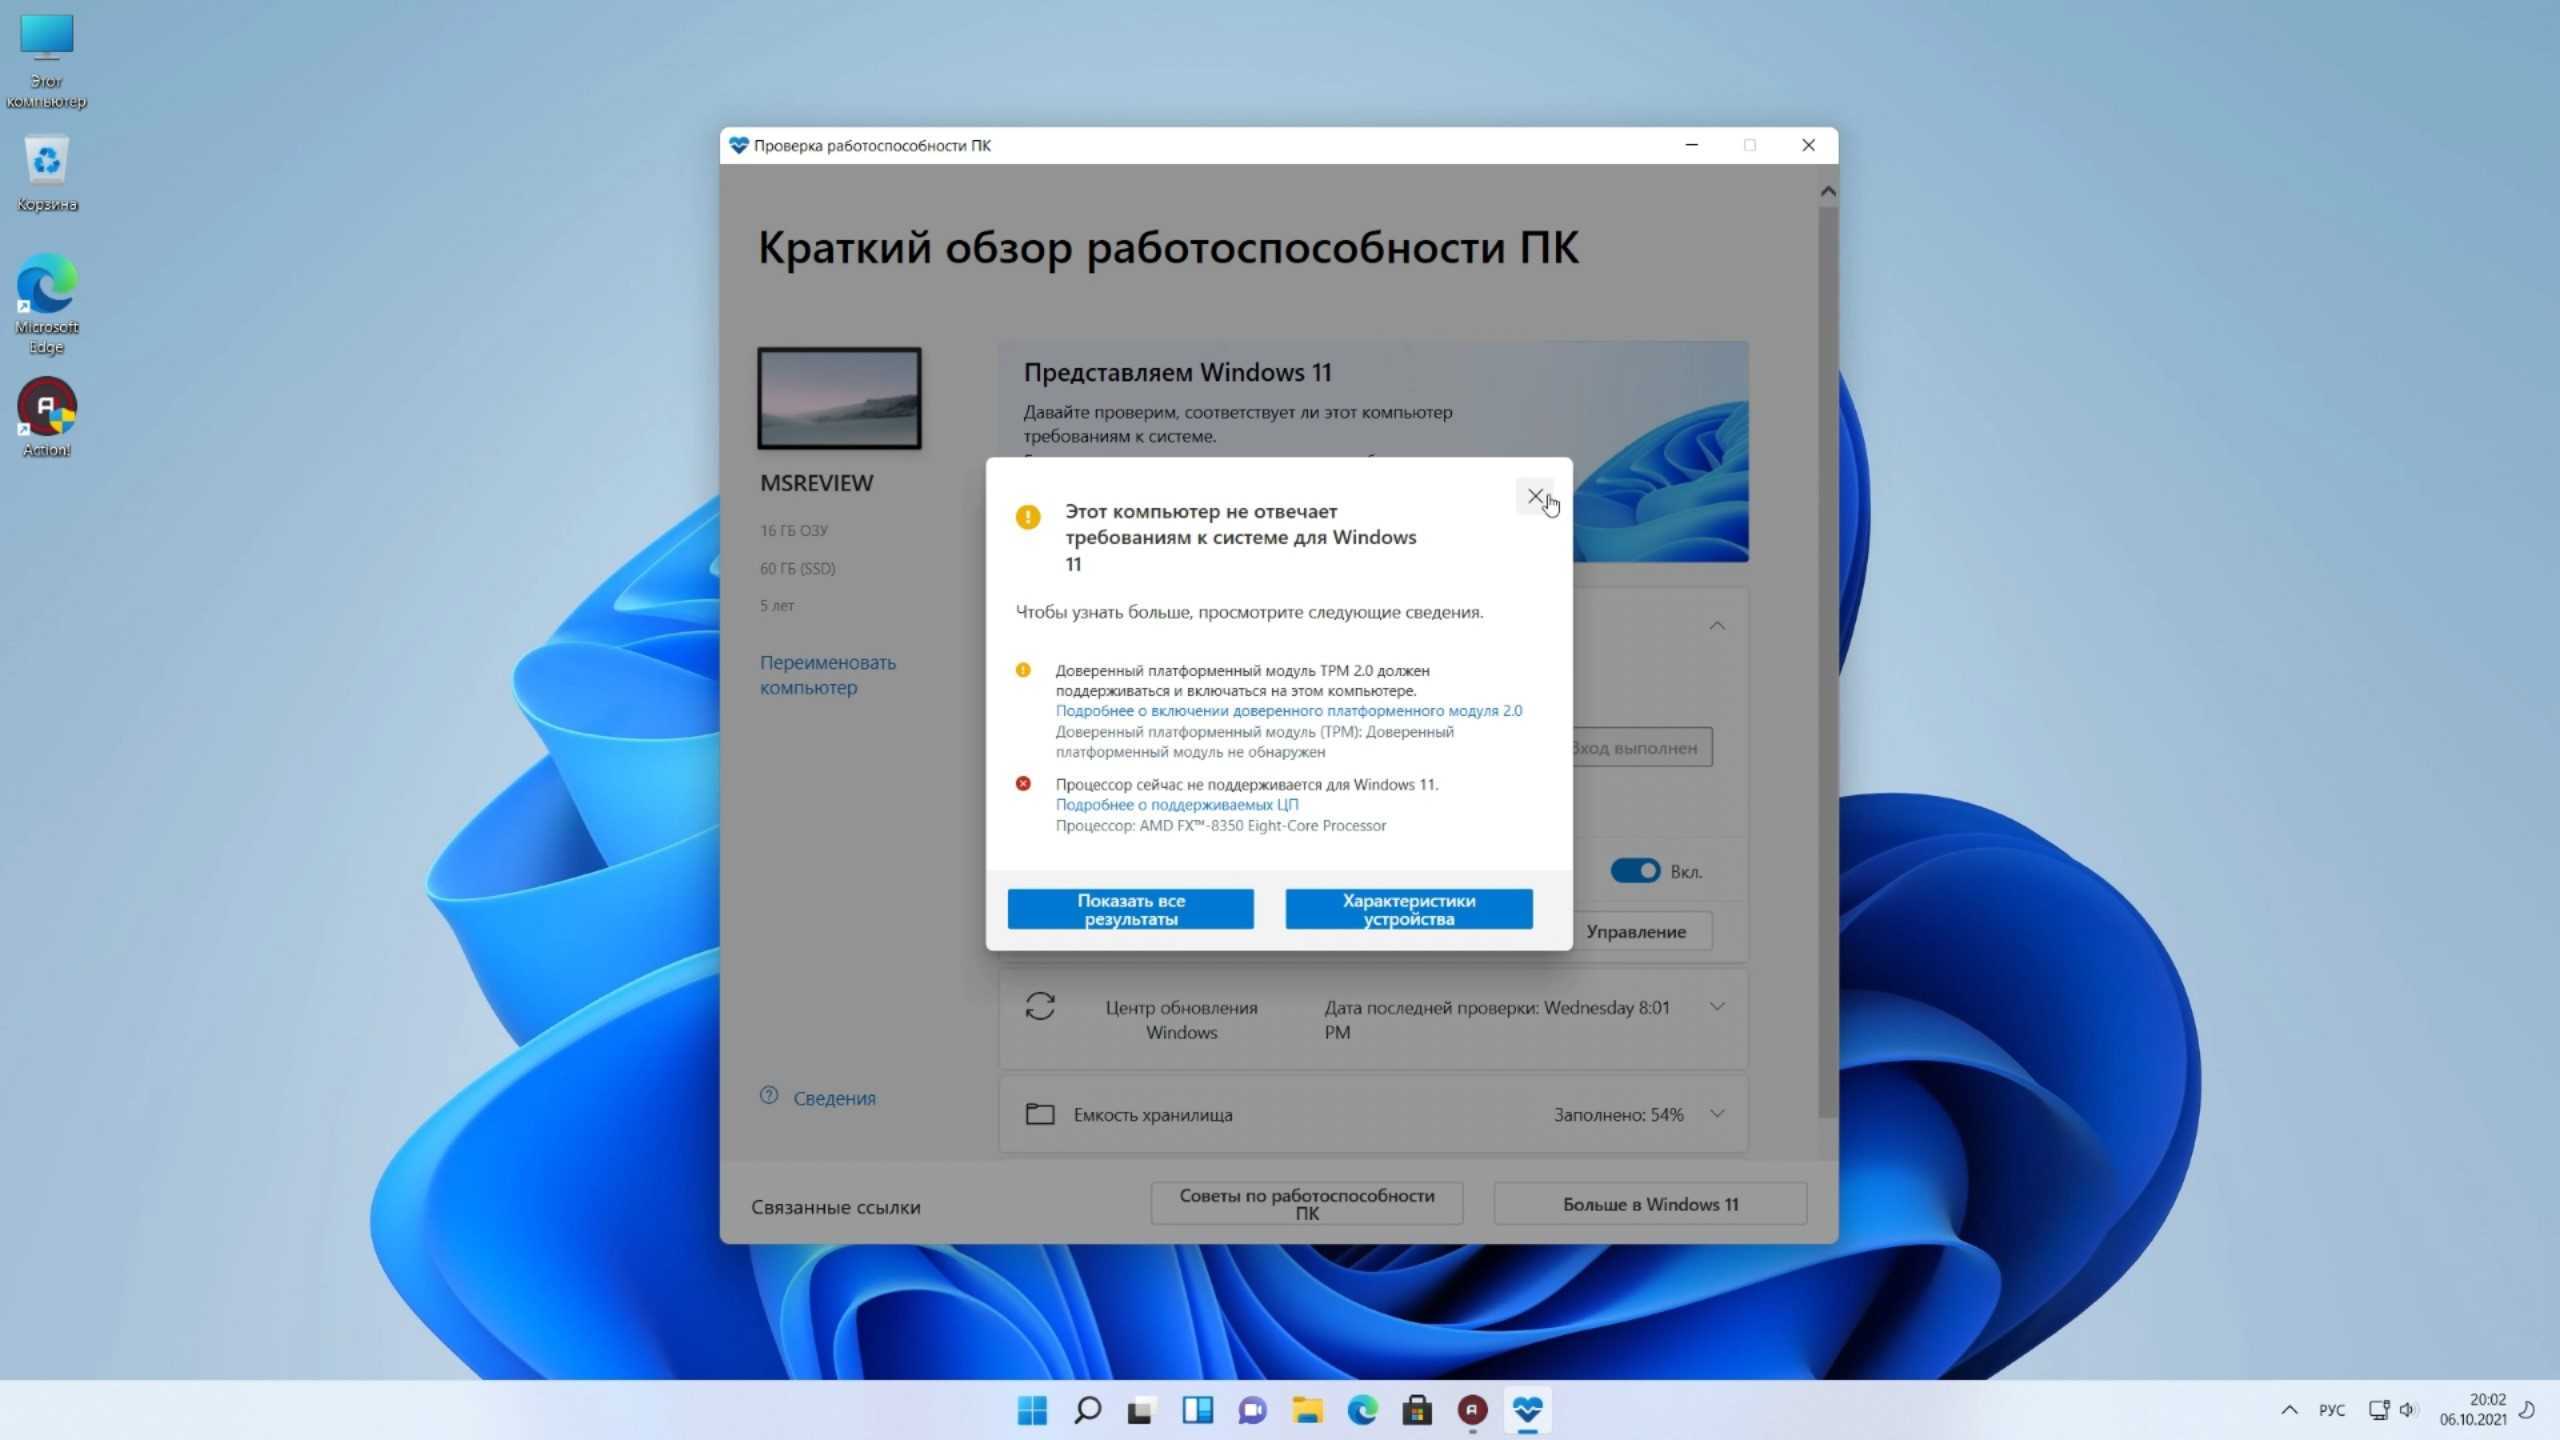Image resolution: width=2560 pixels, height=1440 pixels.
Task: Open 'Сведения' link in sidebar
Action: point(834,1098)
